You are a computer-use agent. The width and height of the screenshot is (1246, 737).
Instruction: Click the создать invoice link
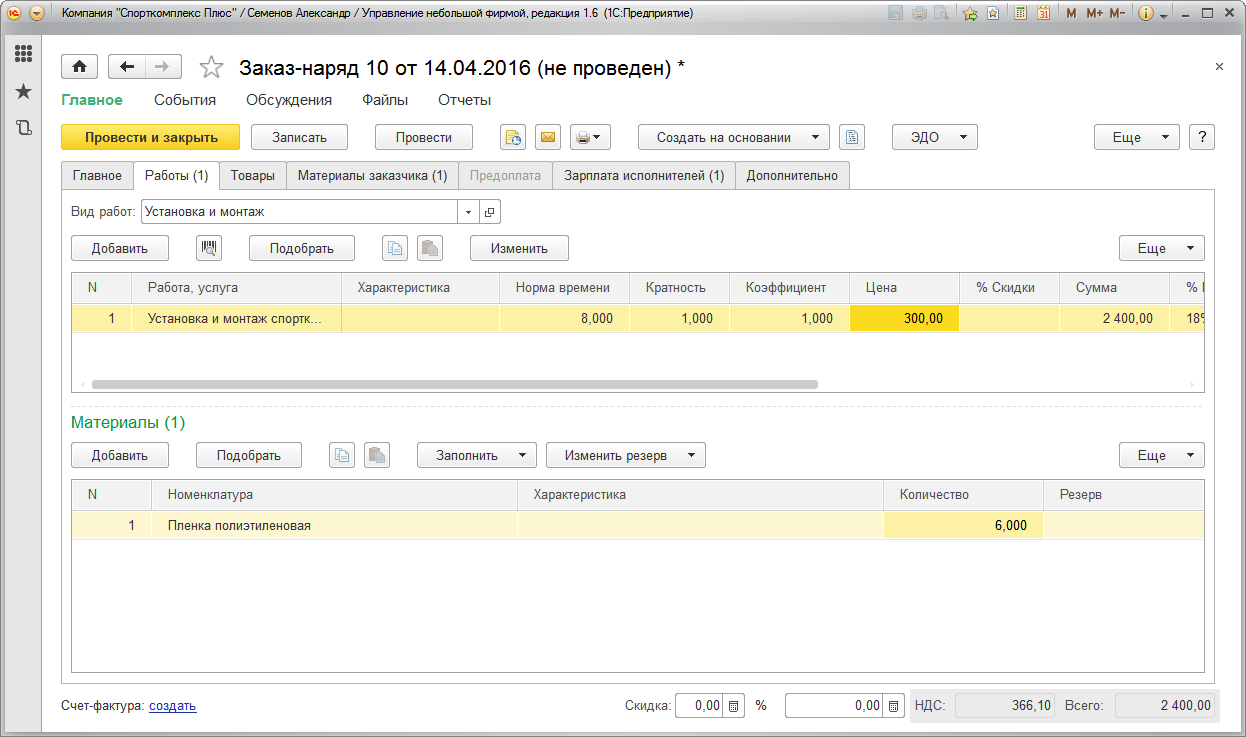click(x=172, y=706)
